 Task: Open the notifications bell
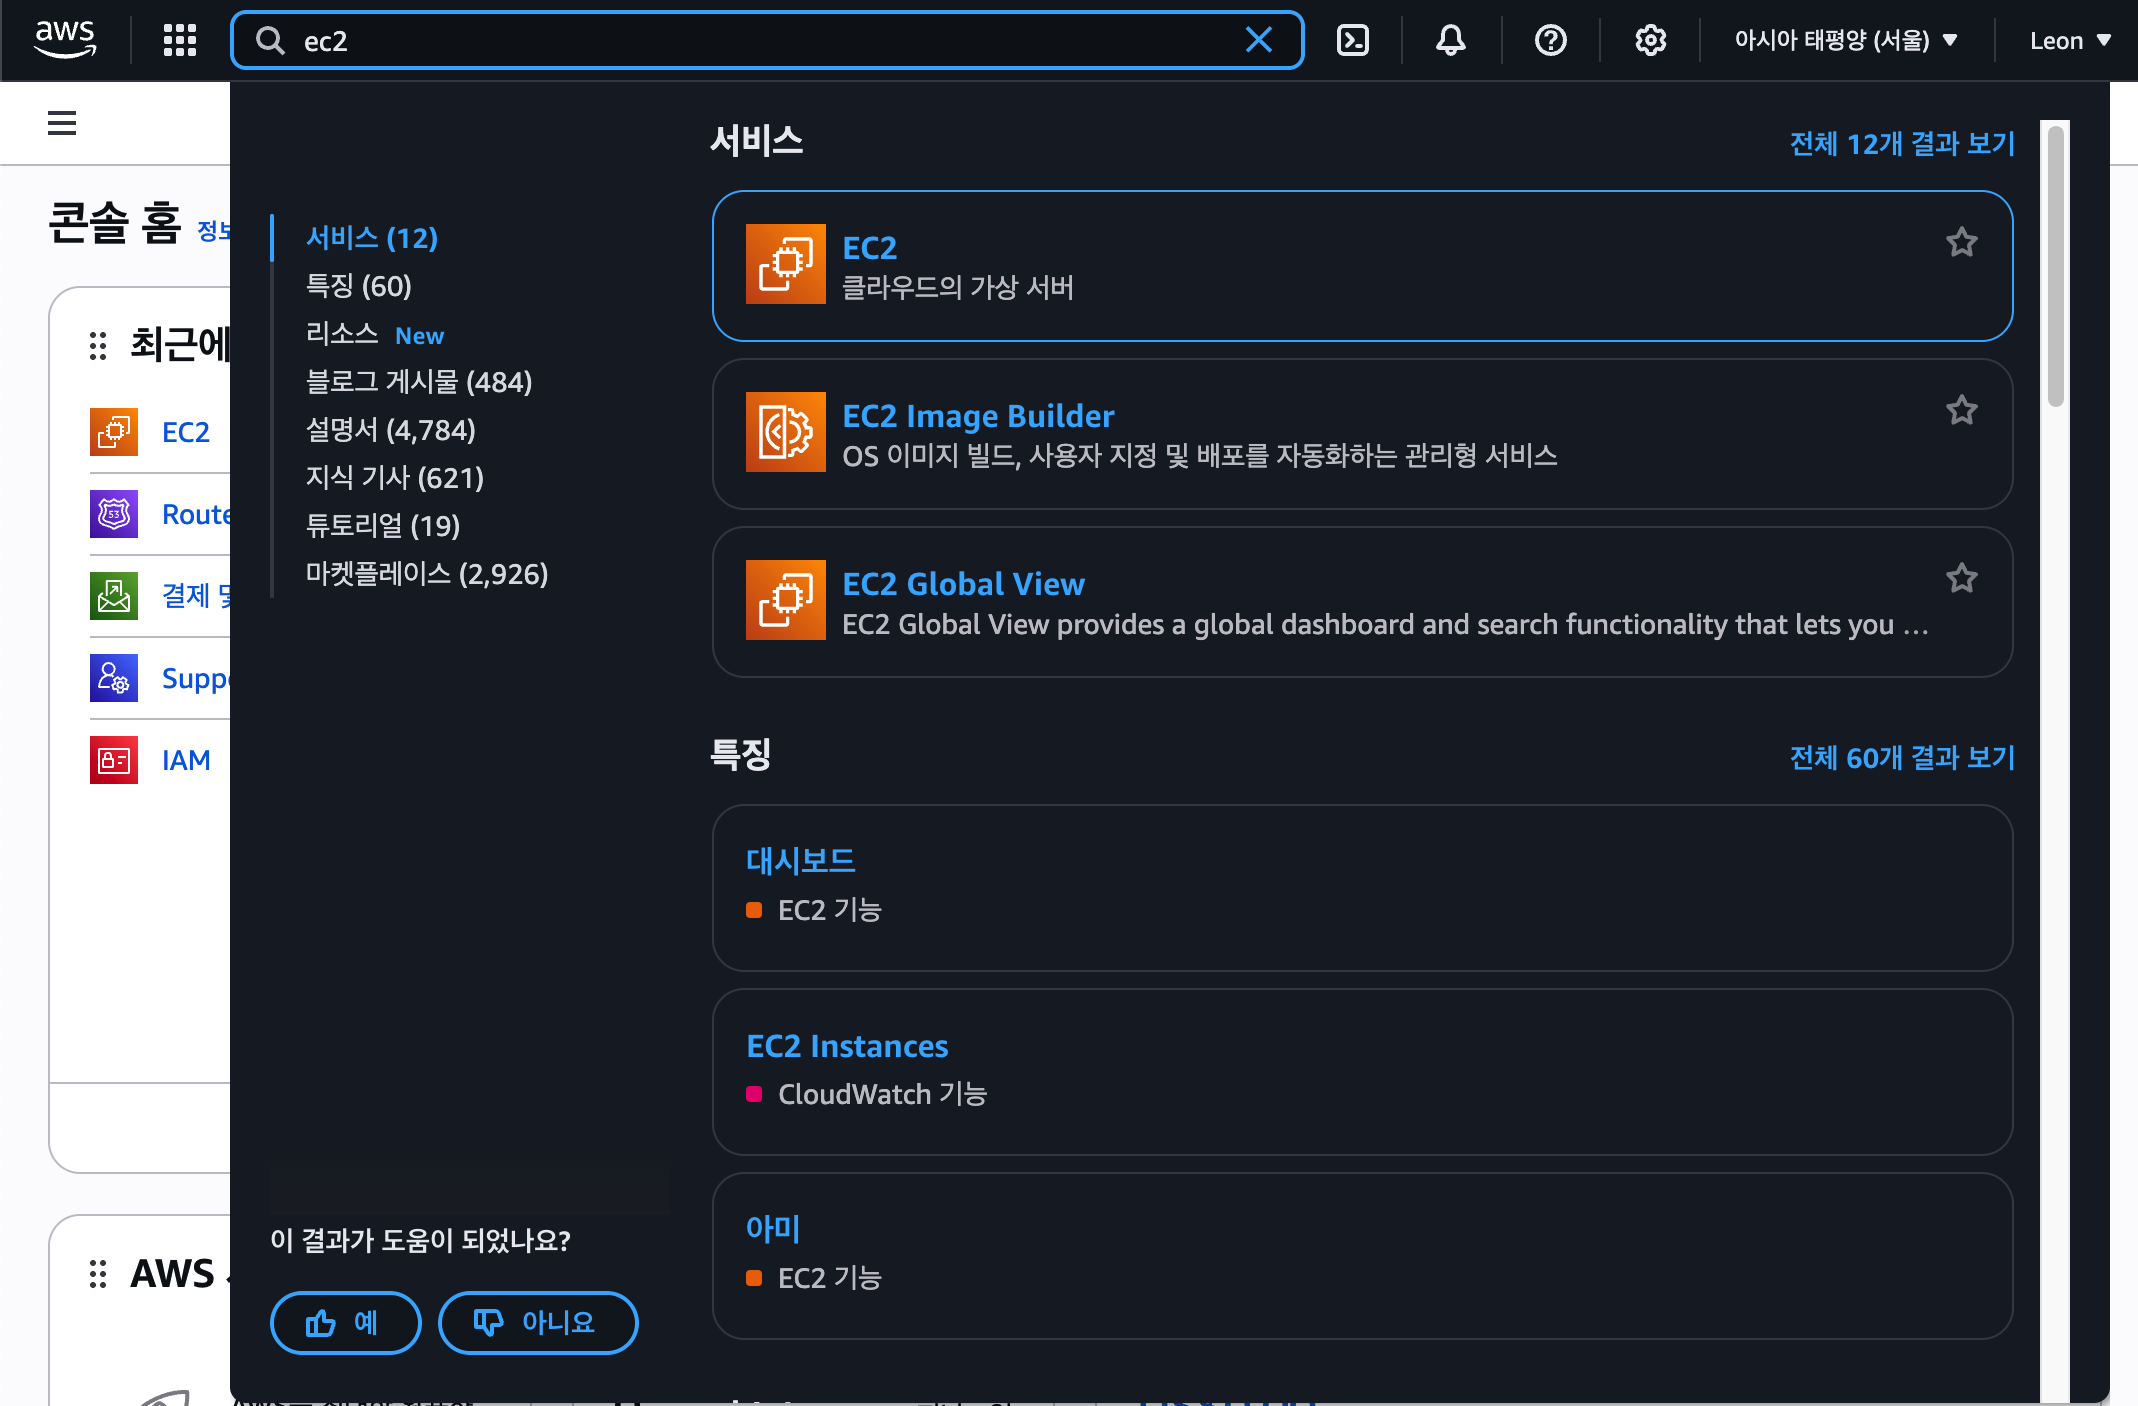[1450, 40]
